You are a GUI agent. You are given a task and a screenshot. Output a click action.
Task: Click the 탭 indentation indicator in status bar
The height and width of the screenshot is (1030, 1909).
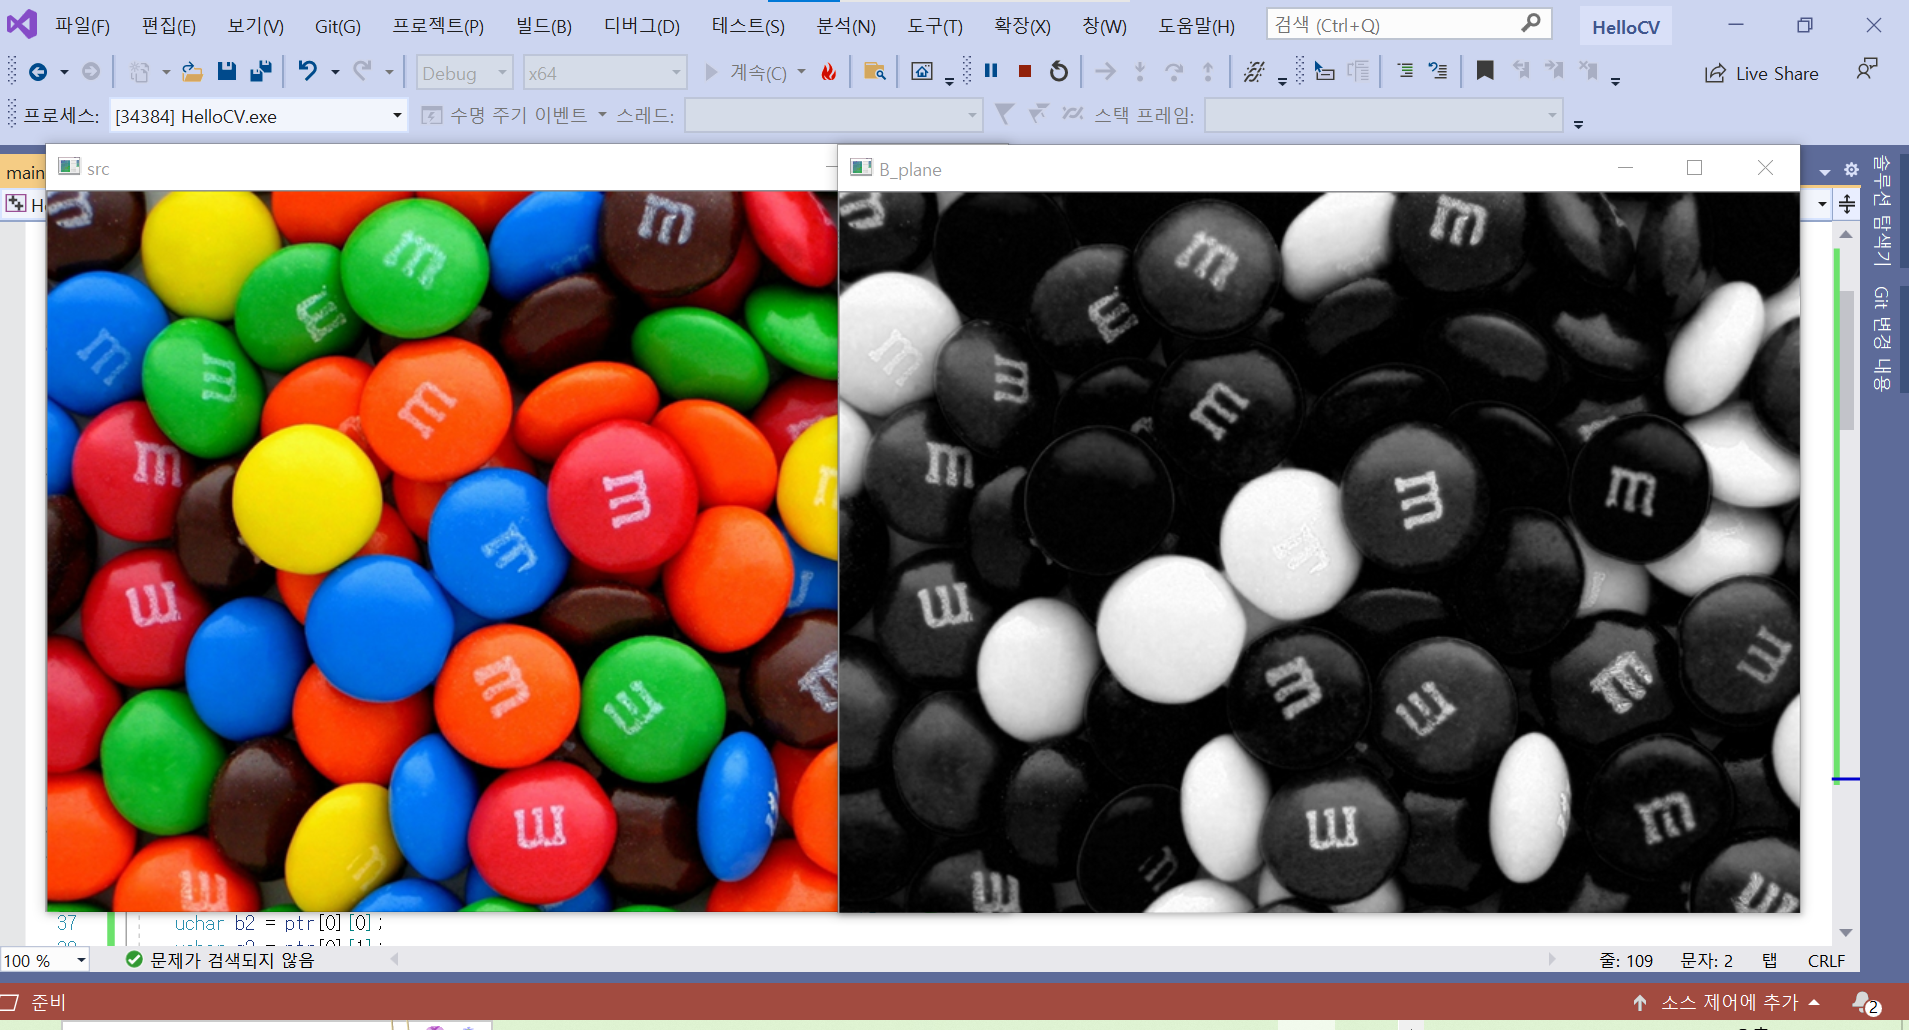click(1769, 961)
